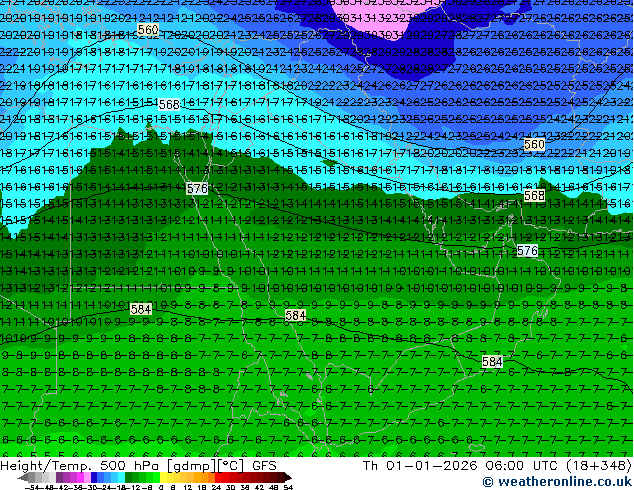Click the 584 contour label in the lower-right
Viewport: 634px width, 490px height.
492,361
